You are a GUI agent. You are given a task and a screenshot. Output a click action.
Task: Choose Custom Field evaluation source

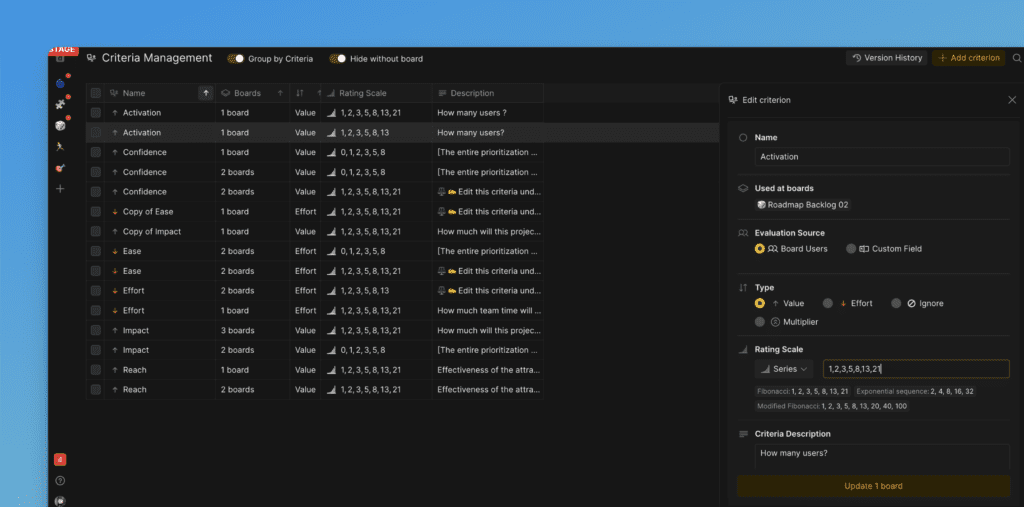click(x=851, y=248)
